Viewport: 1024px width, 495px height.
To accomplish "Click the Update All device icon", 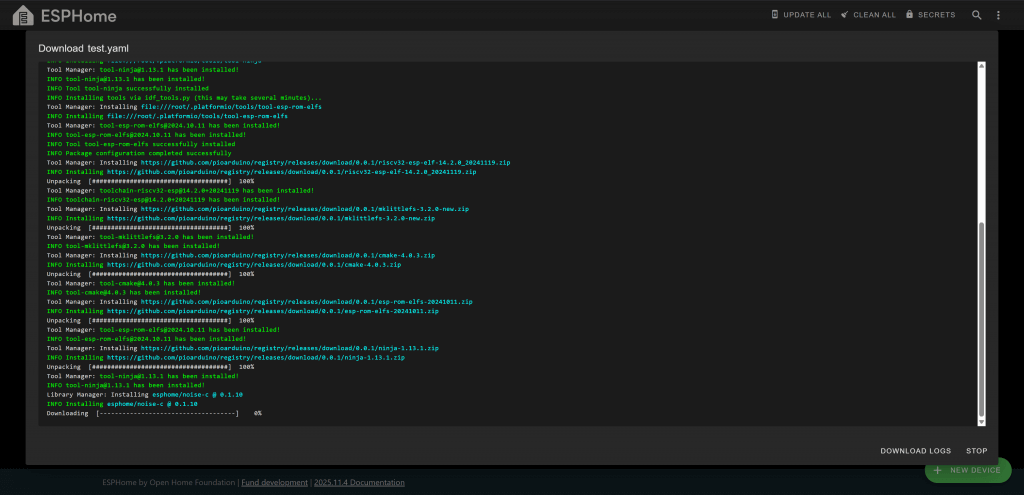I will point(775,15).
